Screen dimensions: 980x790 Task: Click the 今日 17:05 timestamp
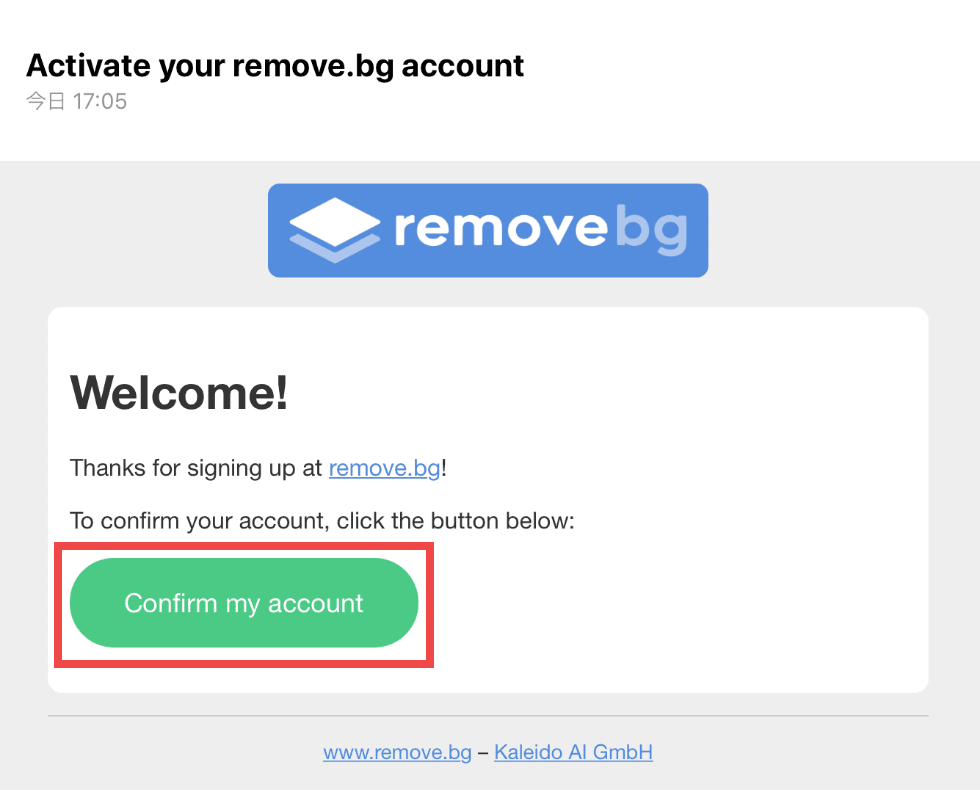pos(76,101)
